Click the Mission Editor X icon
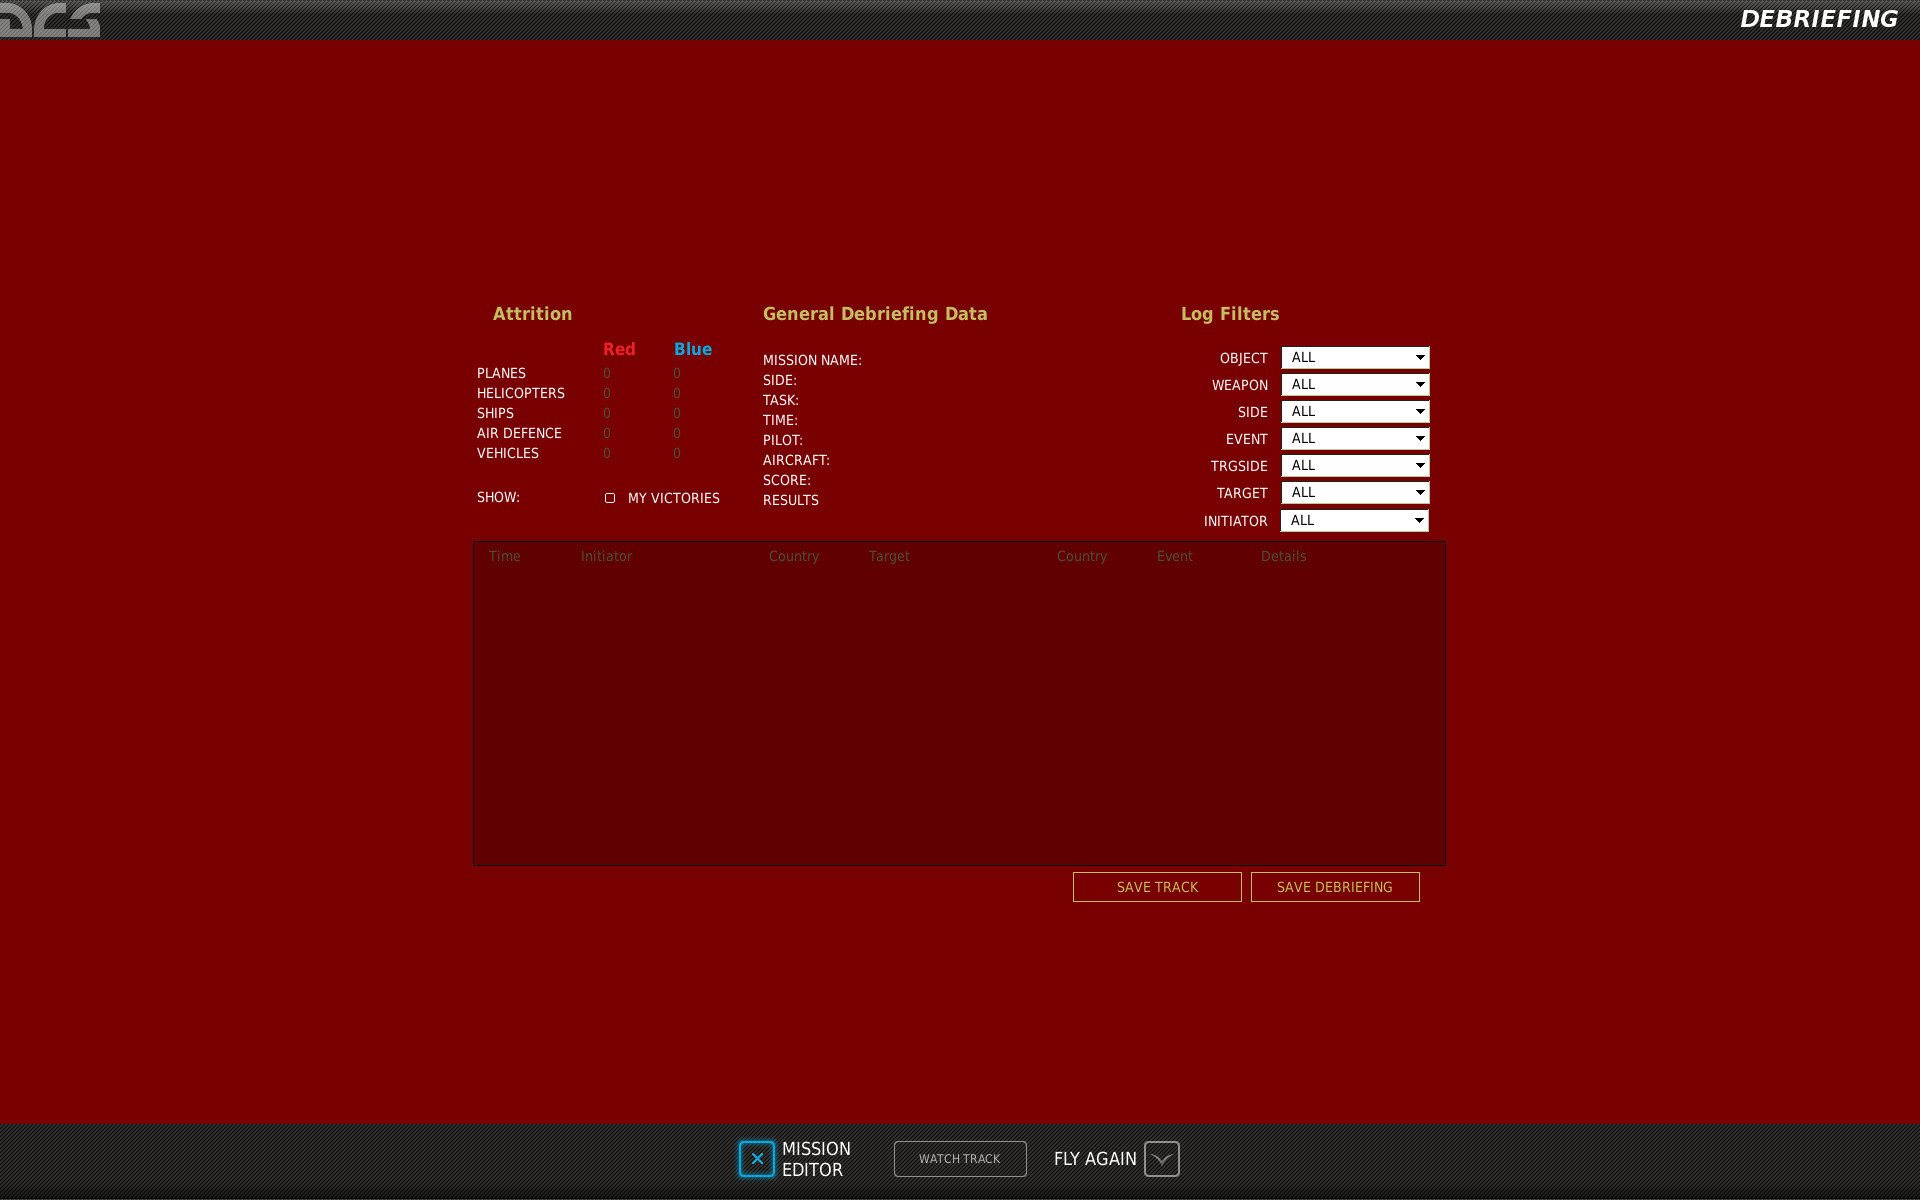This screenshot has height=1200, width=1920. click(x=757, y=1159)
